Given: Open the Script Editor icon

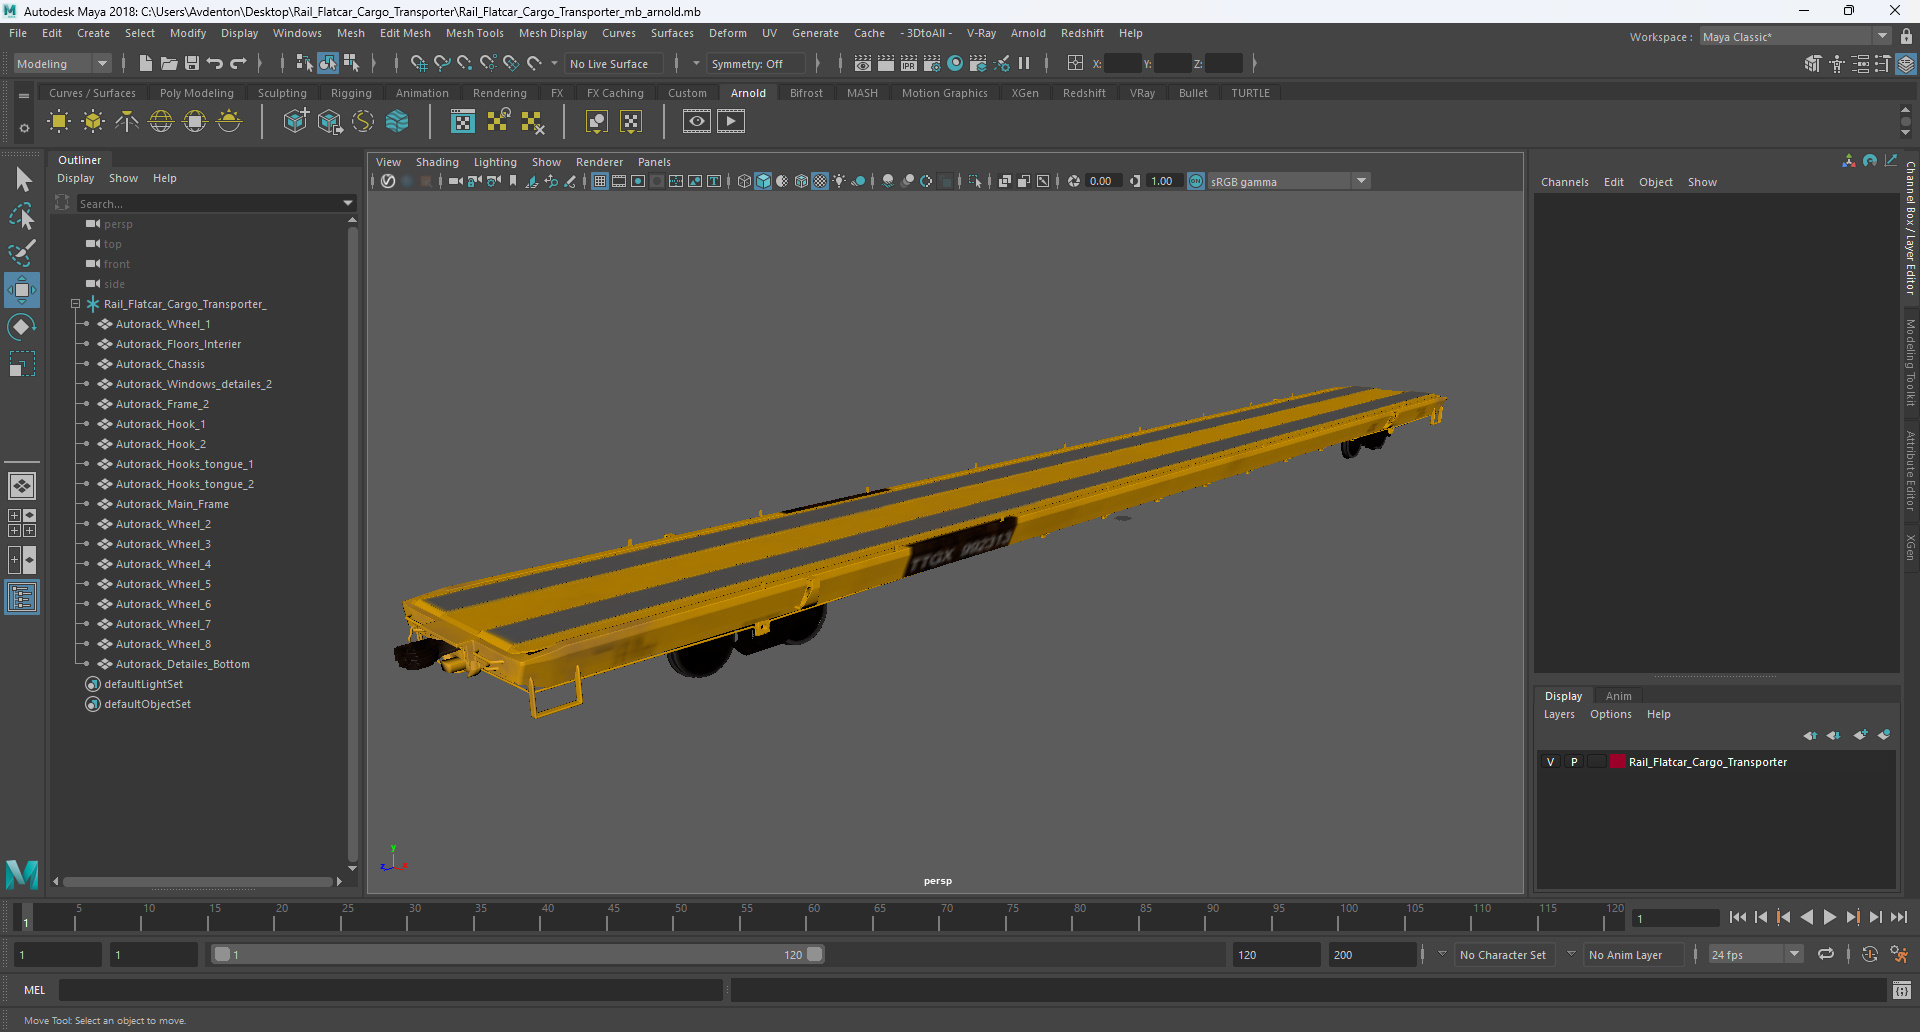Looking at the screenshot, I should (1902, 990).
